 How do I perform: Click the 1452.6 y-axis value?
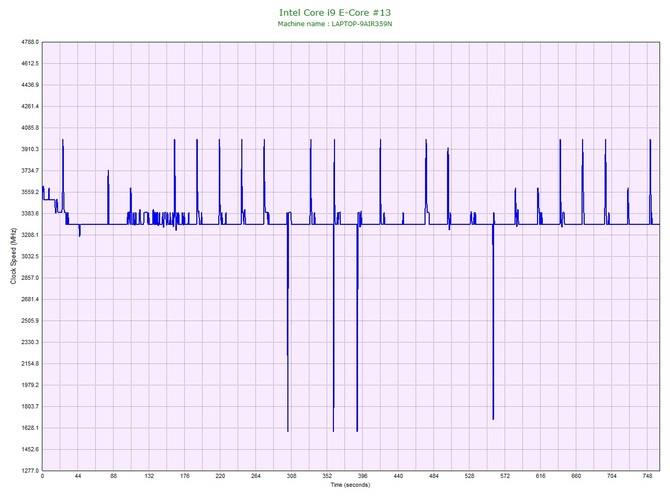(30, 449)
